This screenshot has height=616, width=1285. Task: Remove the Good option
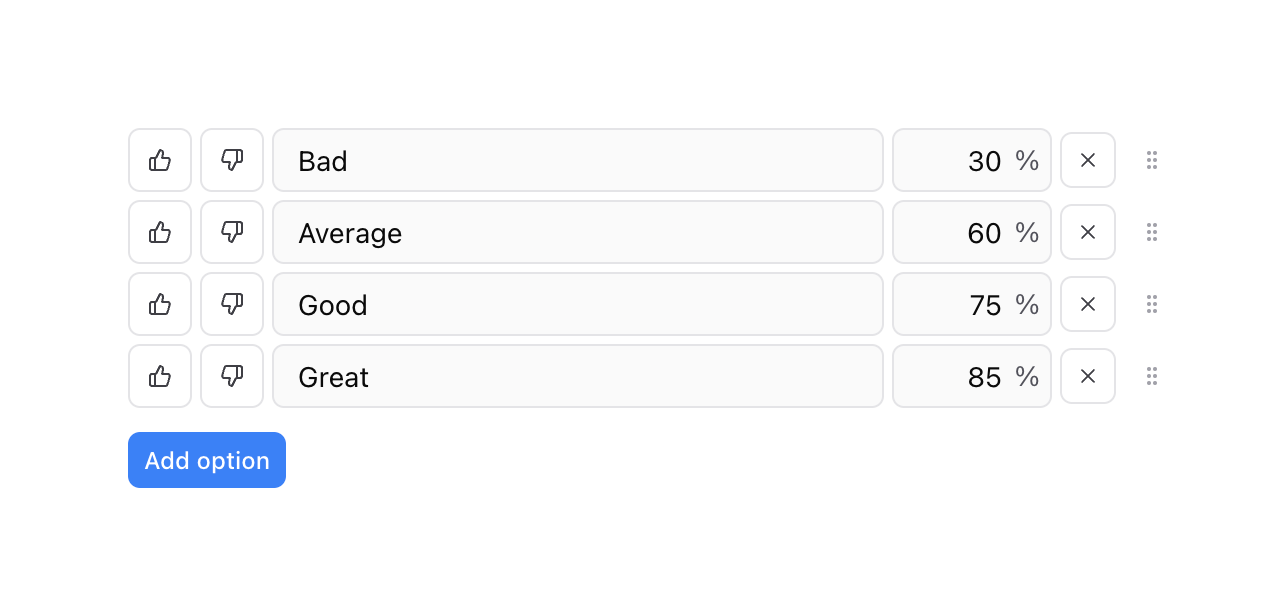[1088, 304]
